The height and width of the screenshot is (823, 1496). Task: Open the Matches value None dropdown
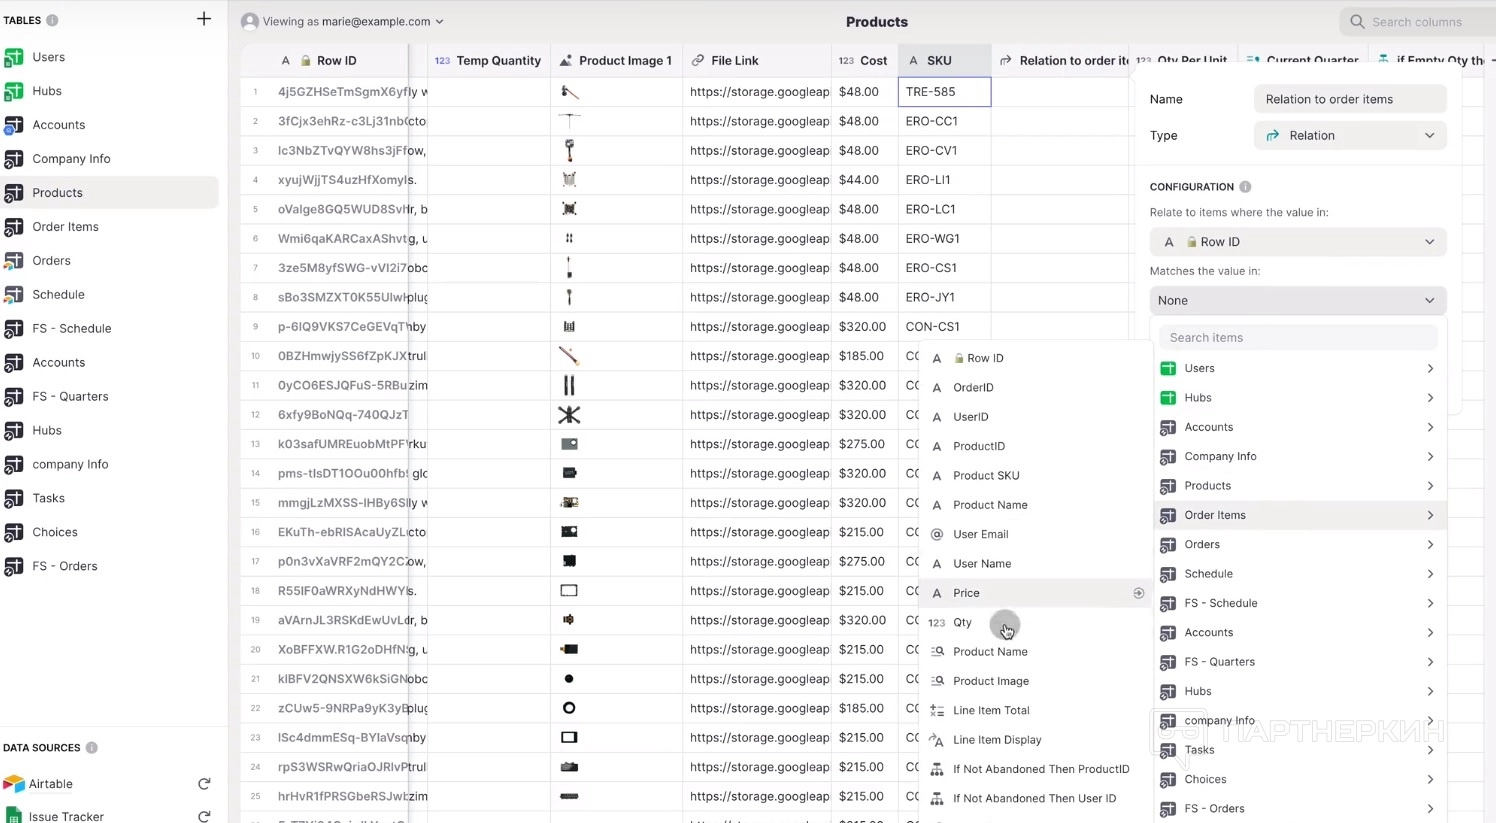coord(1298,300)
